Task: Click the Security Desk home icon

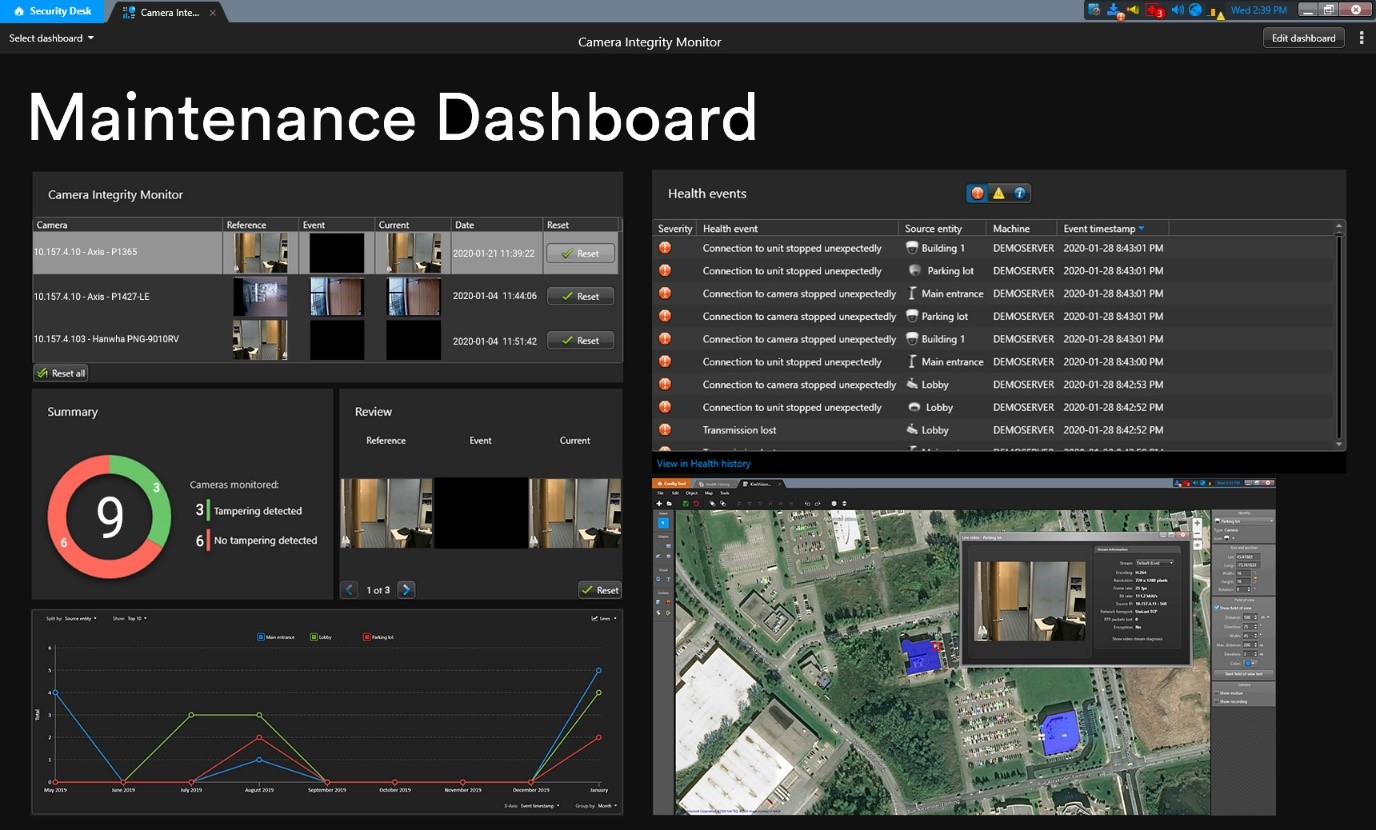Action: point(18,11)
